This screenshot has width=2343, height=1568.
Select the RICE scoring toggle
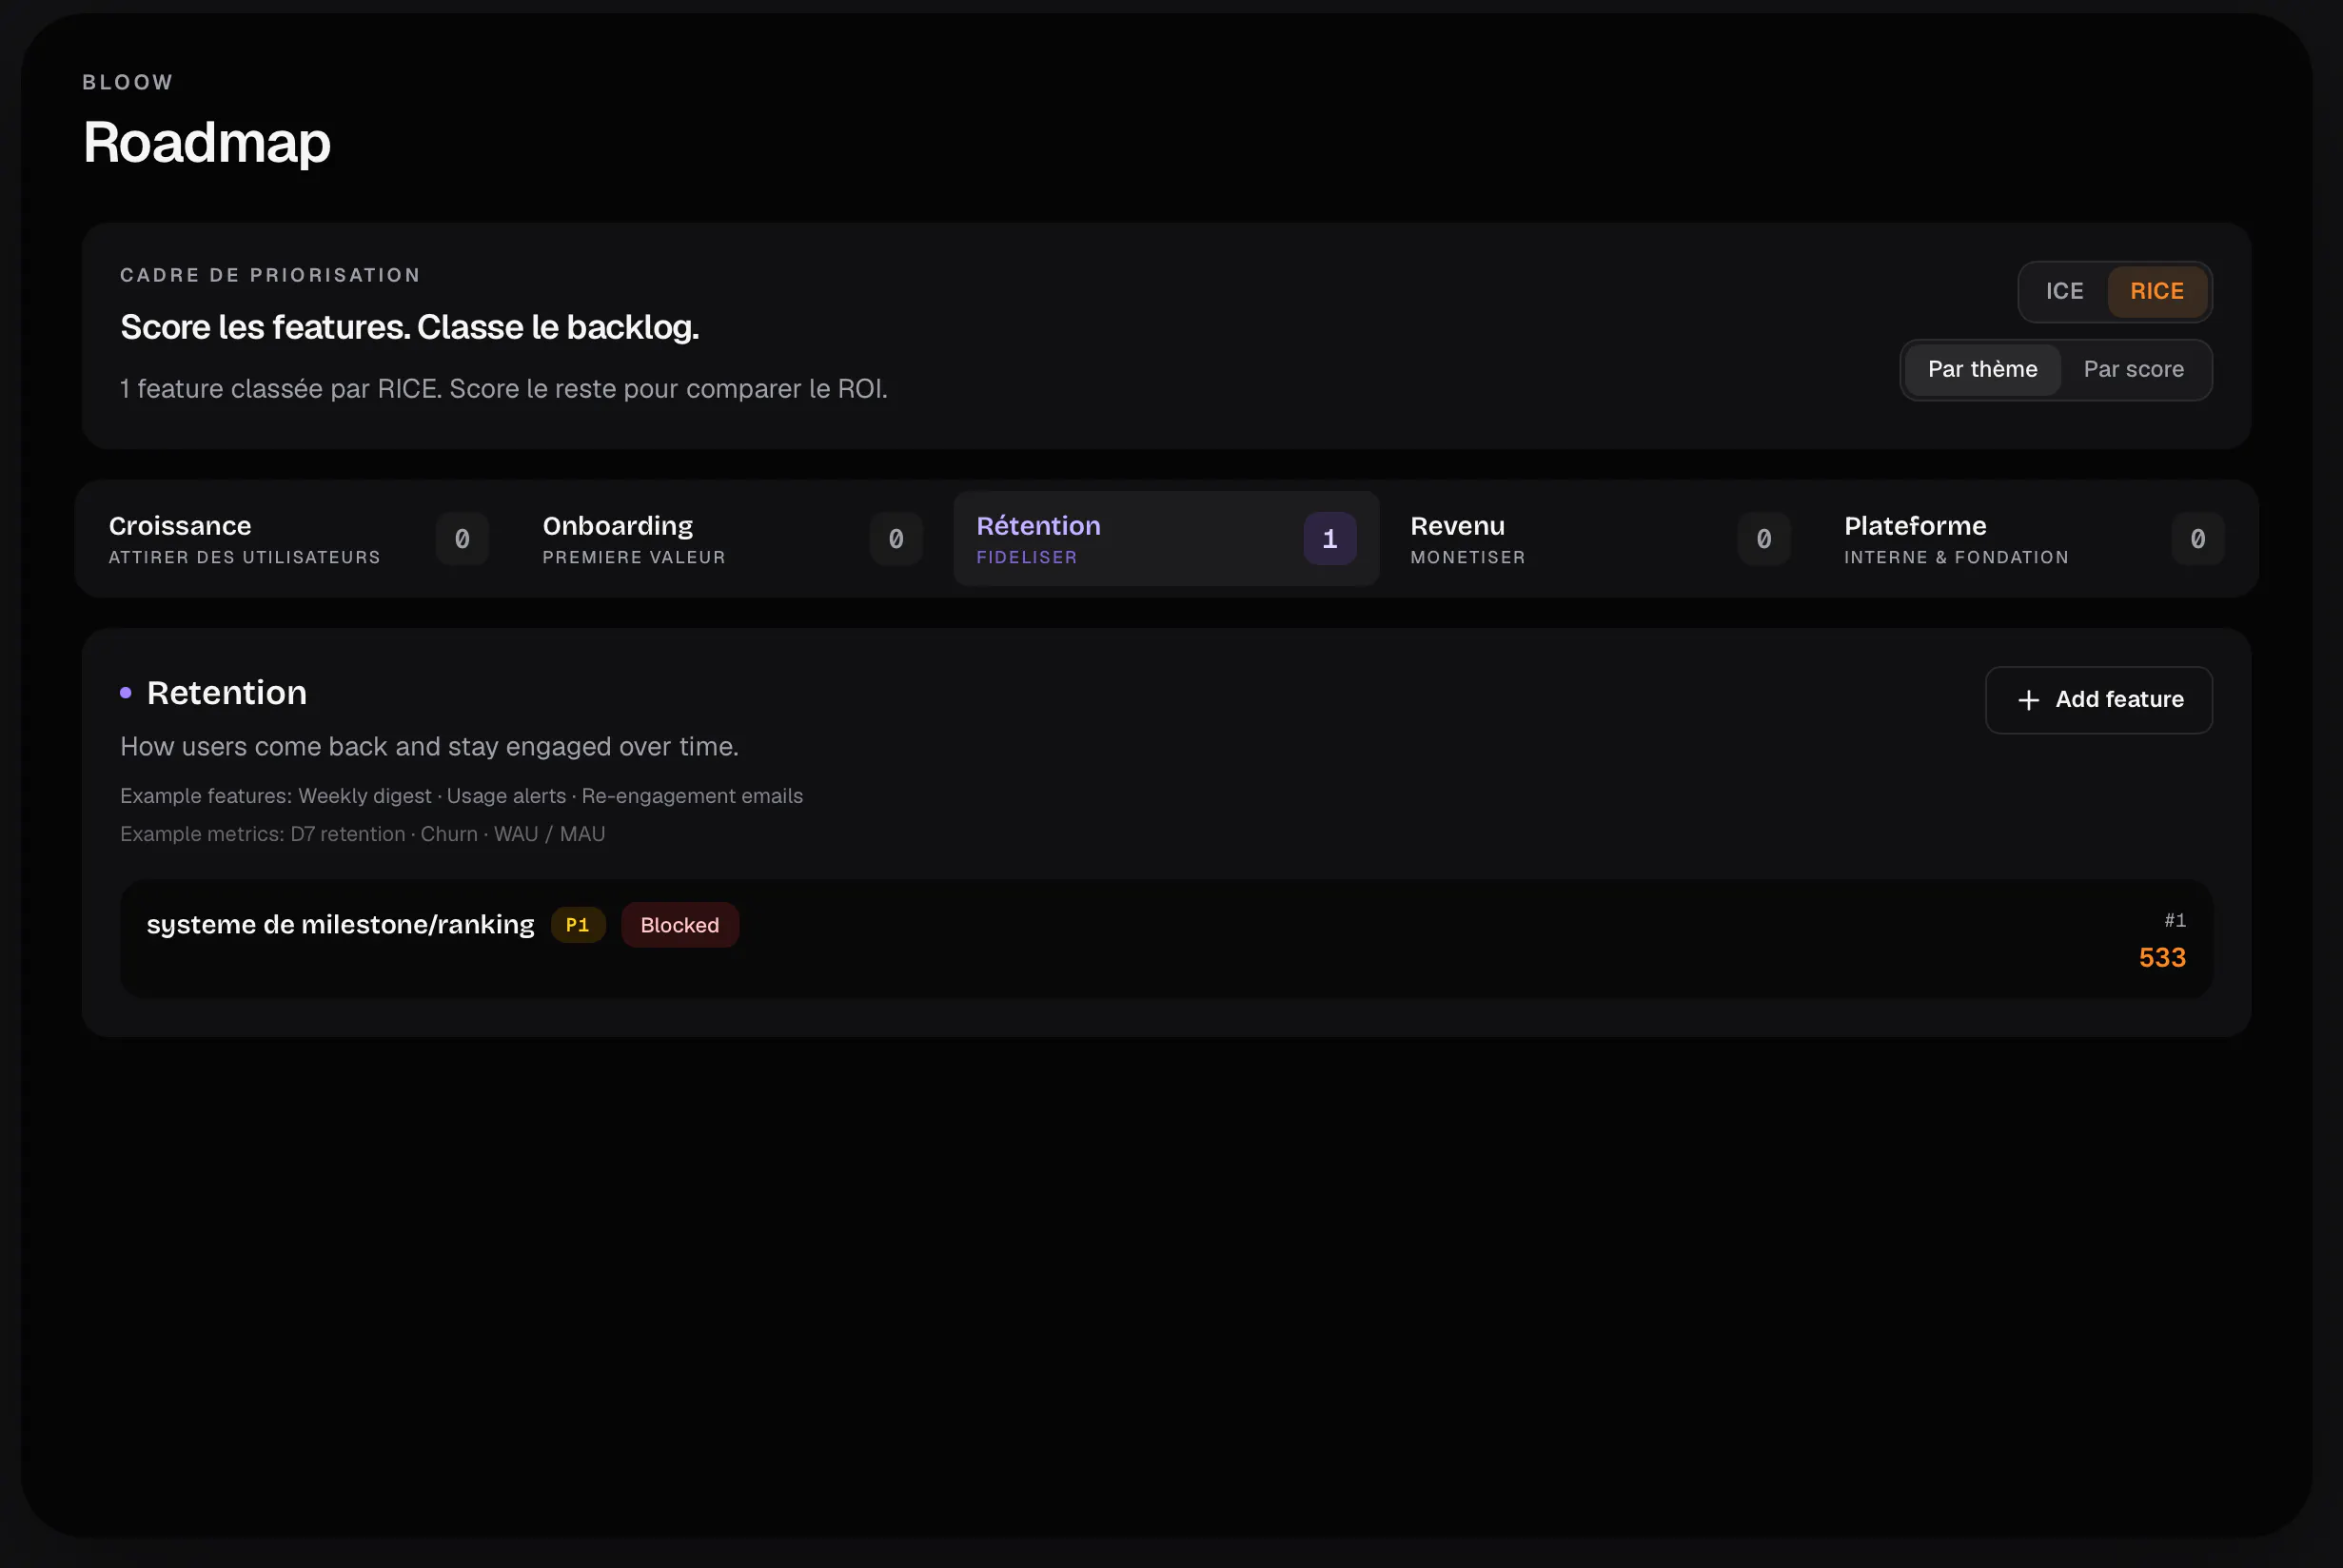2156,291
